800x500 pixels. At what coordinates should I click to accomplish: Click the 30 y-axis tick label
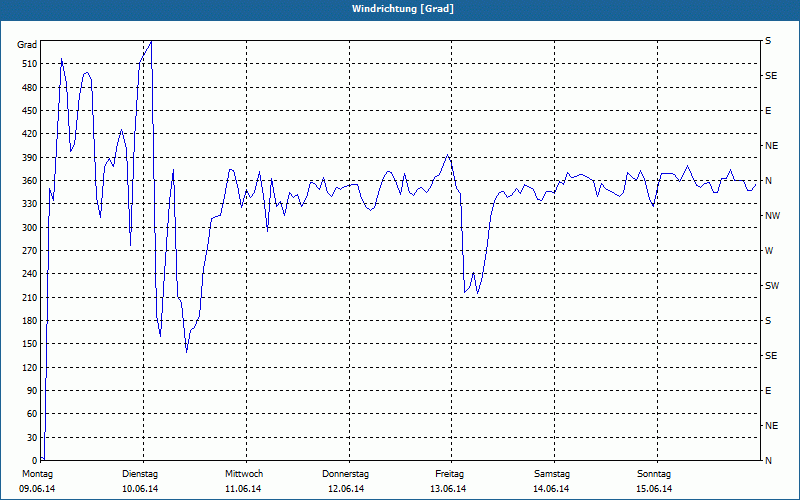point(32,437)
